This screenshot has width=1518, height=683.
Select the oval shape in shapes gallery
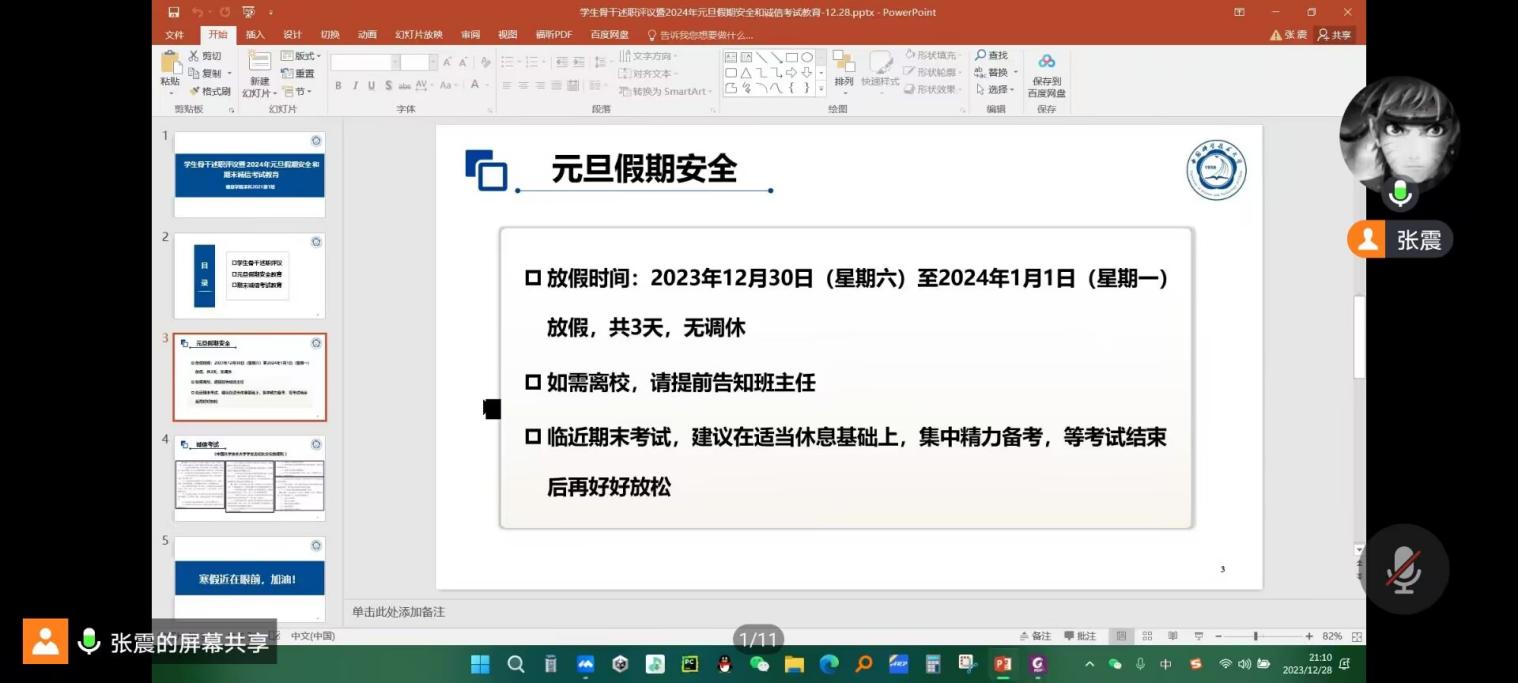pyautogui.click(x=806, y=57)
